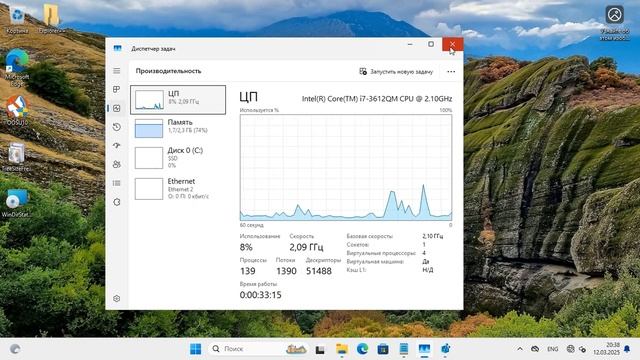
Task: Open the Startup apps sidebar icon
Action: point(117,145)
